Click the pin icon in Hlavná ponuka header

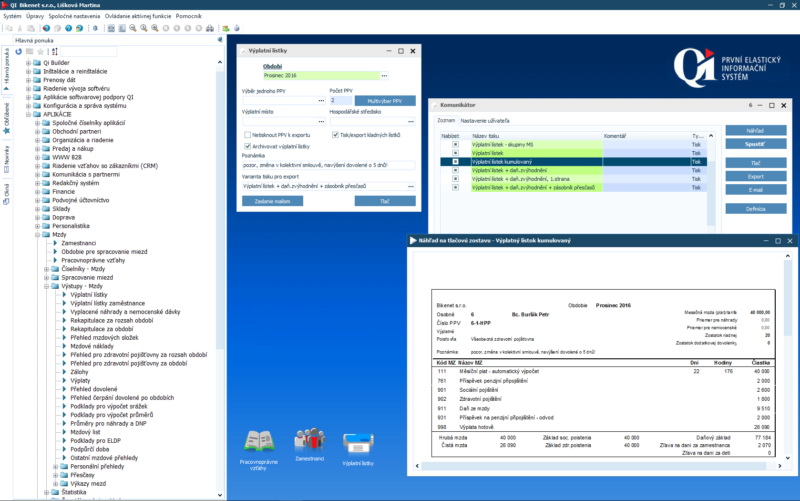[x=220, y=40]
